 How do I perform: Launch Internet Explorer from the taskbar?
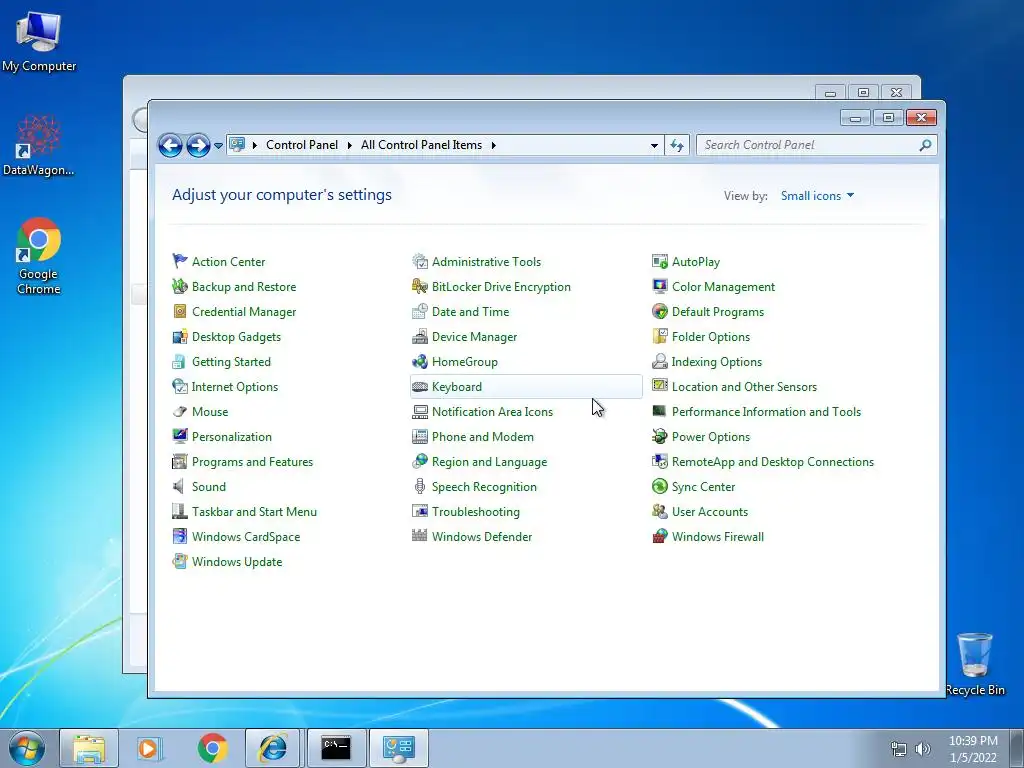point(272,748)
